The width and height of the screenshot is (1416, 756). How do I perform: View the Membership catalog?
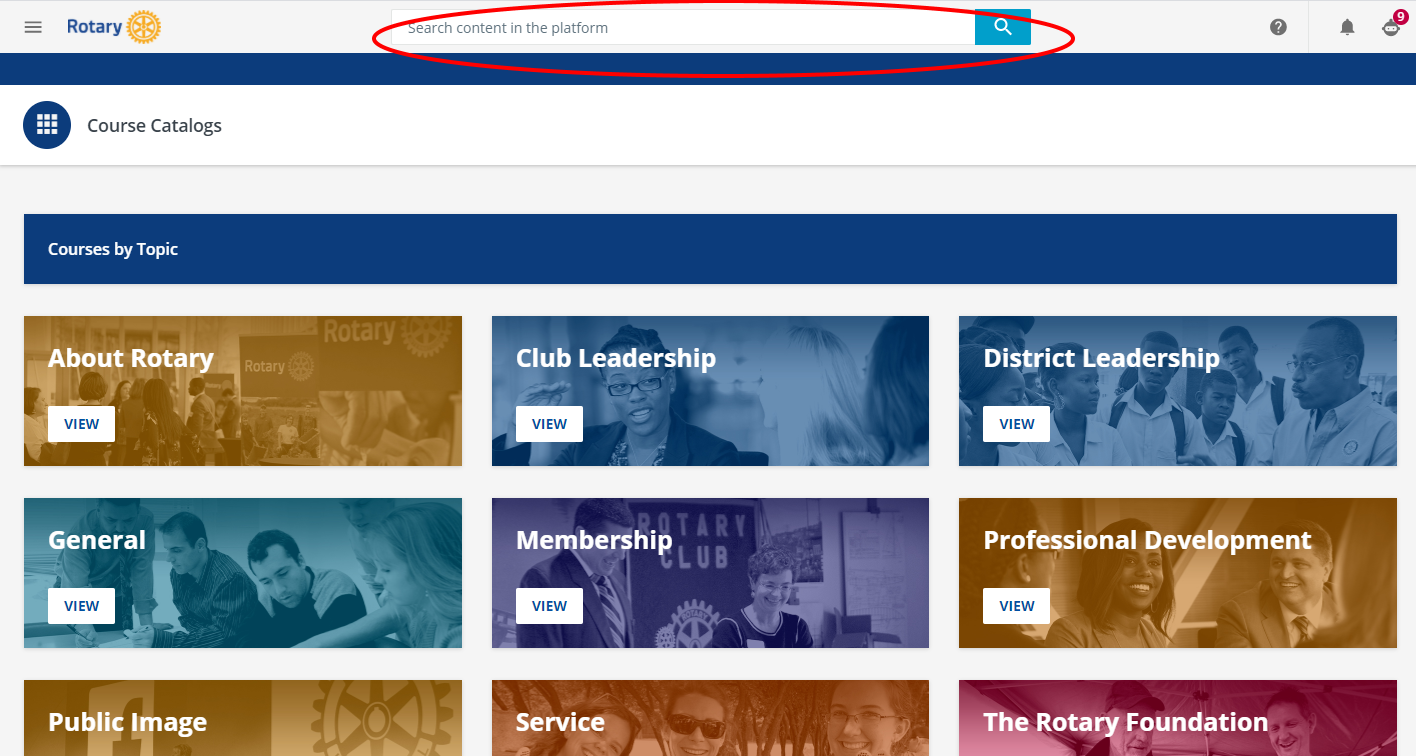click(549, 606)
